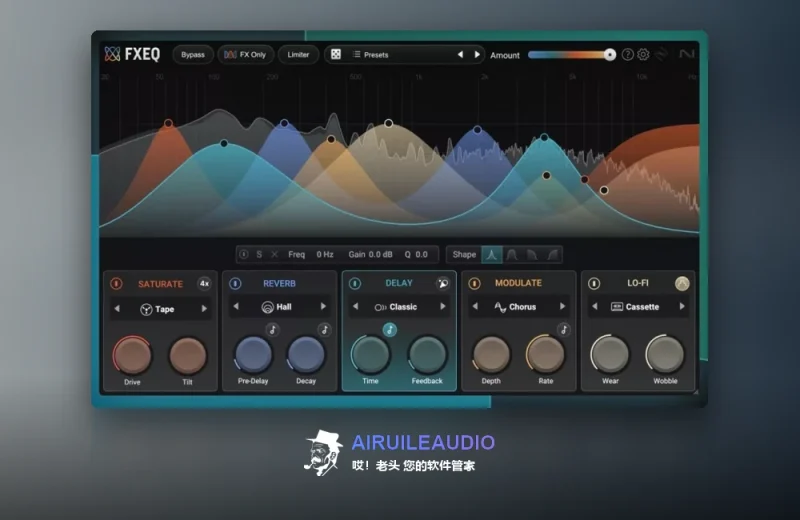Image resolution: width=800 pixels, height=520 pixels.
Task: Next Lo-Fi type after Cassette
Action: [x=682, y=306]
